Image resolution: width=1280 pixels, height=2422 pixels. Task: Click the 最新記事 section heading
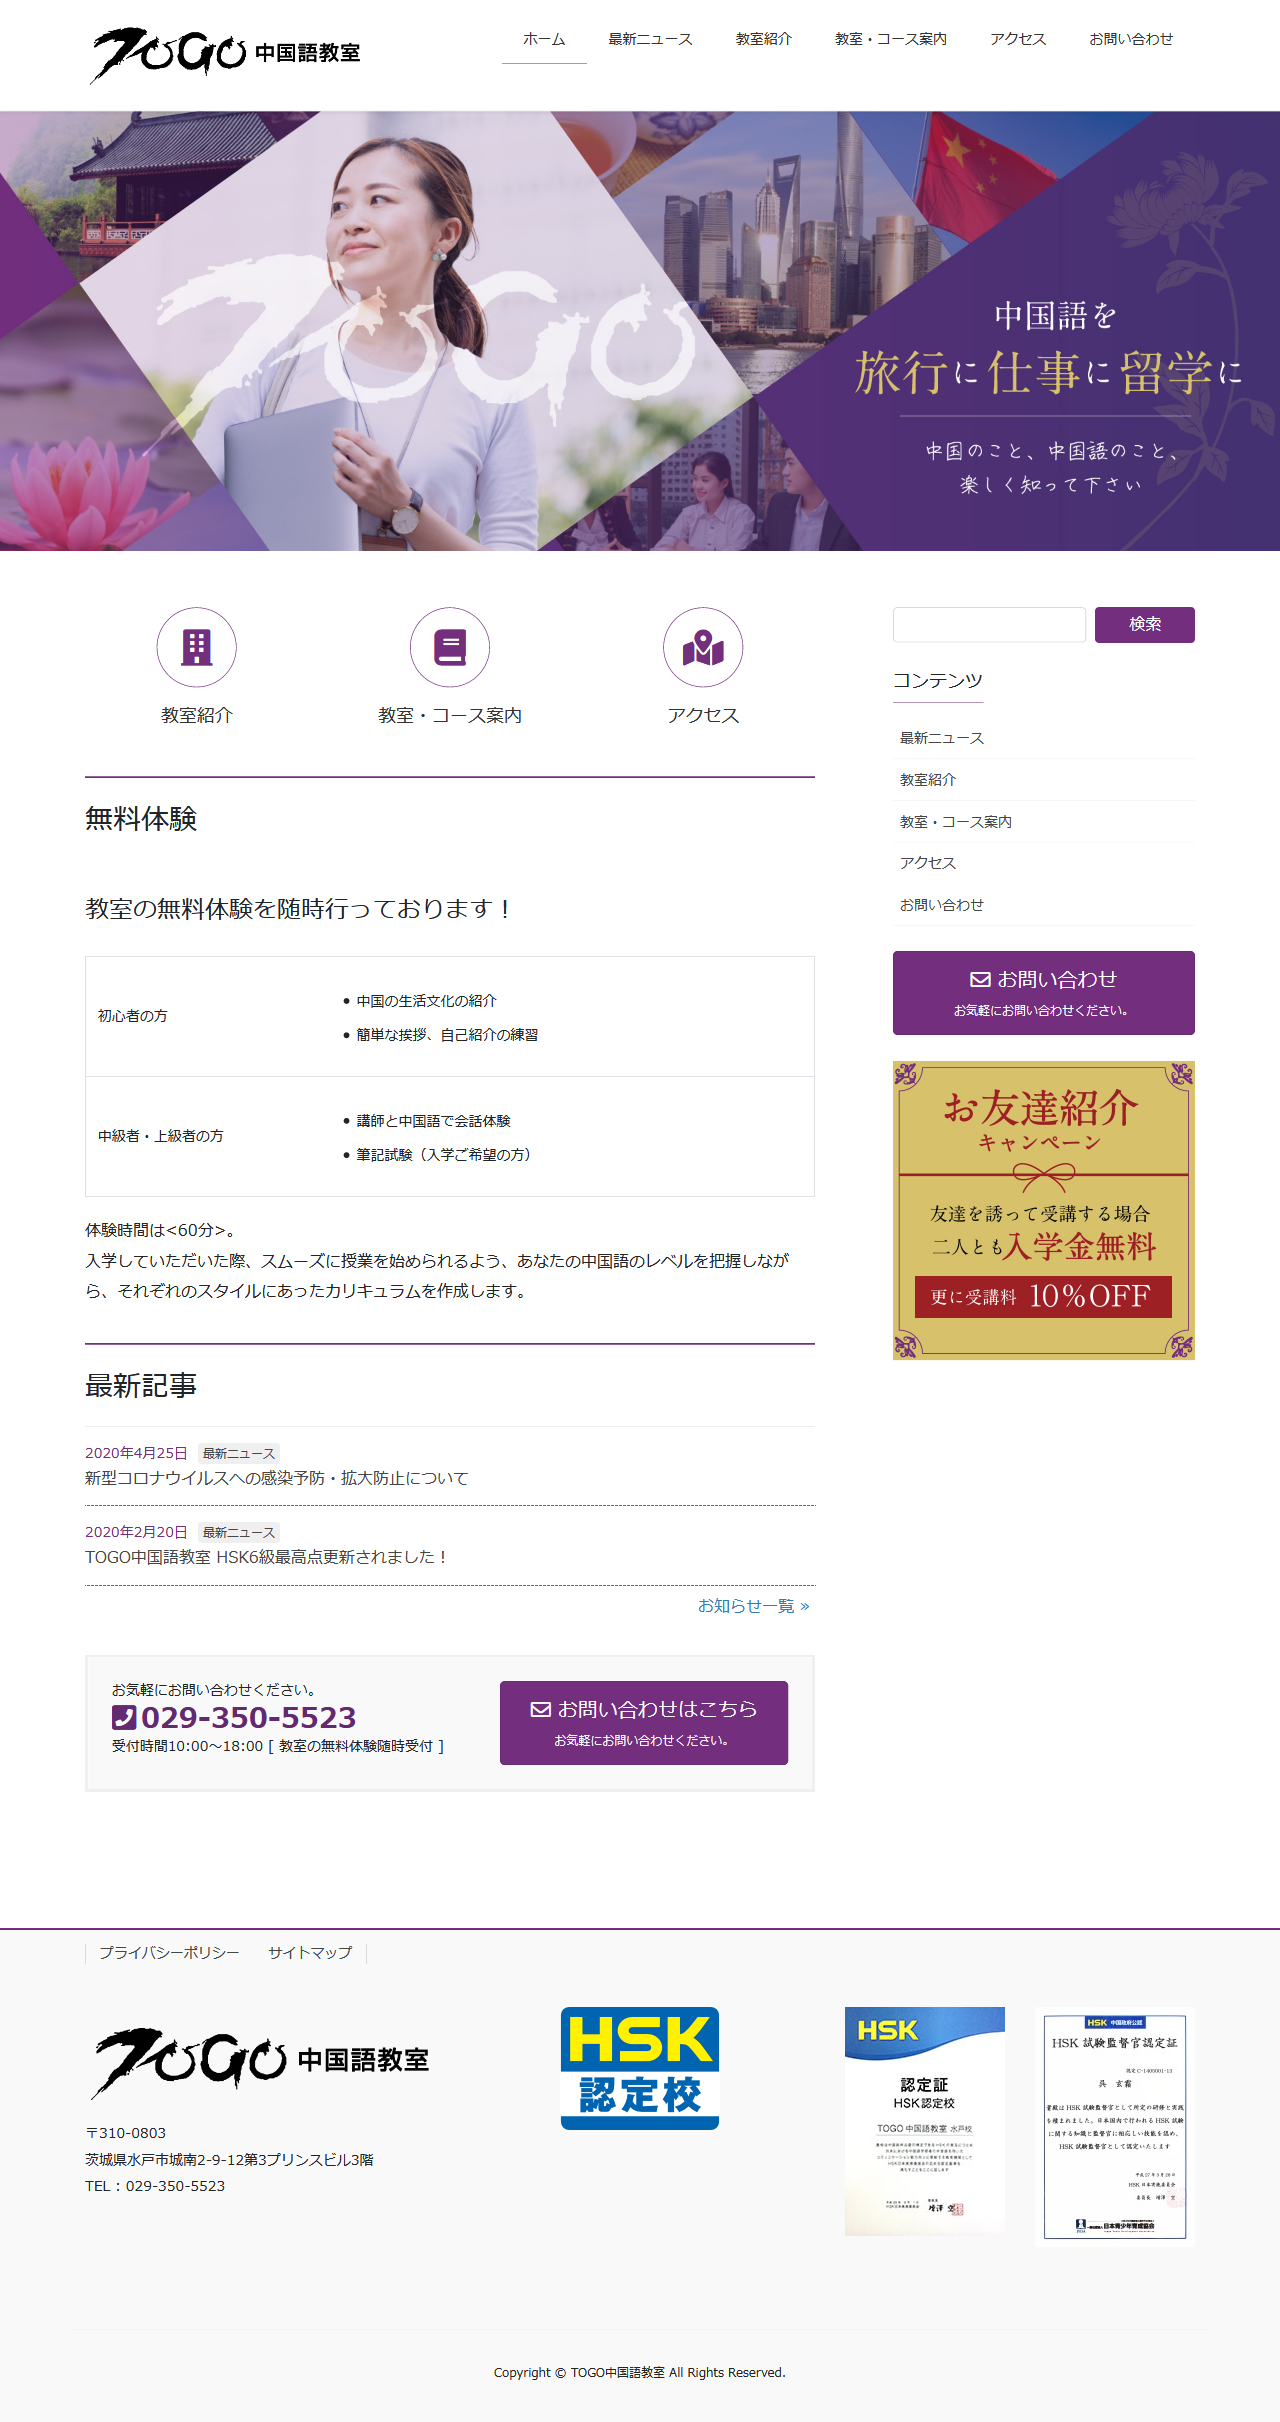141,1386
